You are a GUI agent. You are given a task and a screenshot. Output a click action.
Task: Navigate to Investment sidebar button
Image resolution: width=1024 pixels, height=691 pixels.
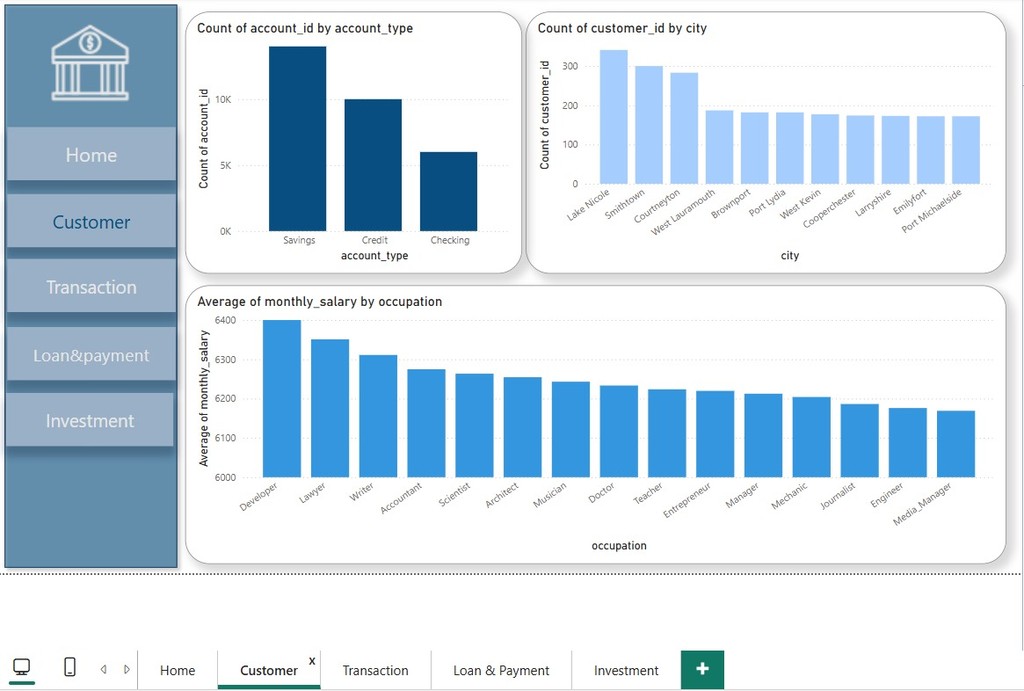90,421
